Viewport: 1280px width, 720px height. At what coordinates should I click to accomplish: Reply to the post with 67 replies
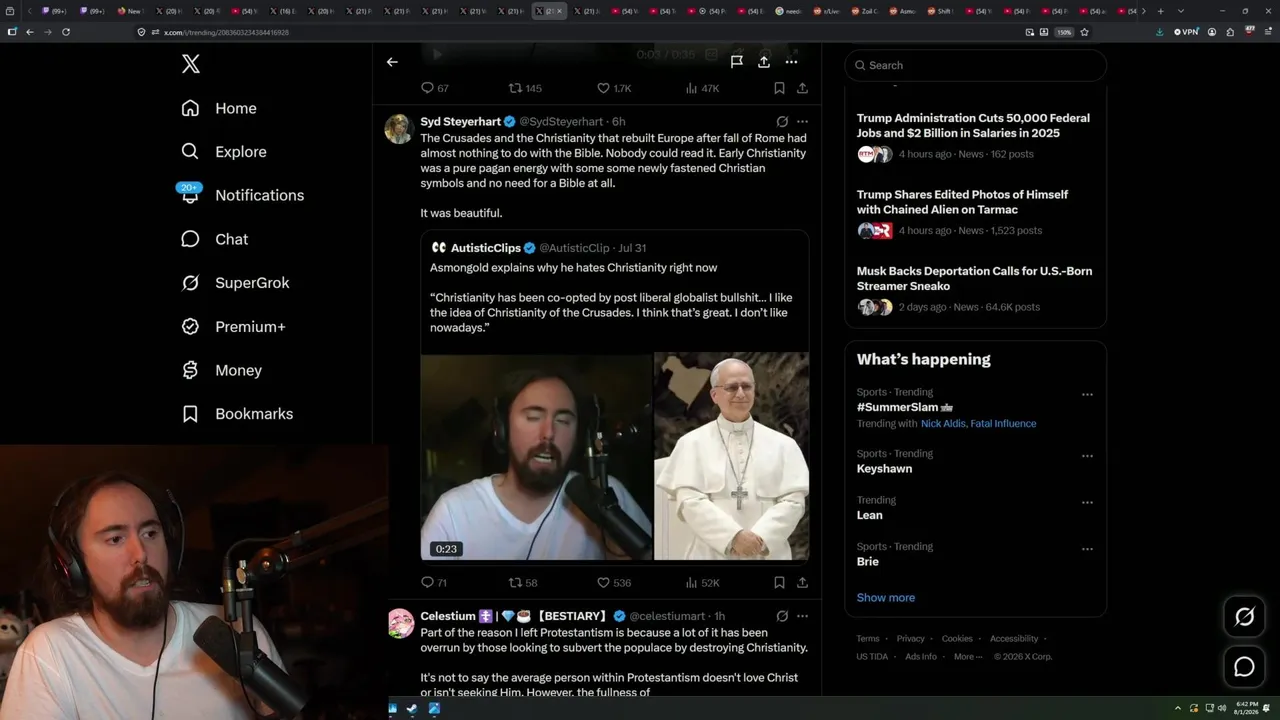tap(434, 88)
